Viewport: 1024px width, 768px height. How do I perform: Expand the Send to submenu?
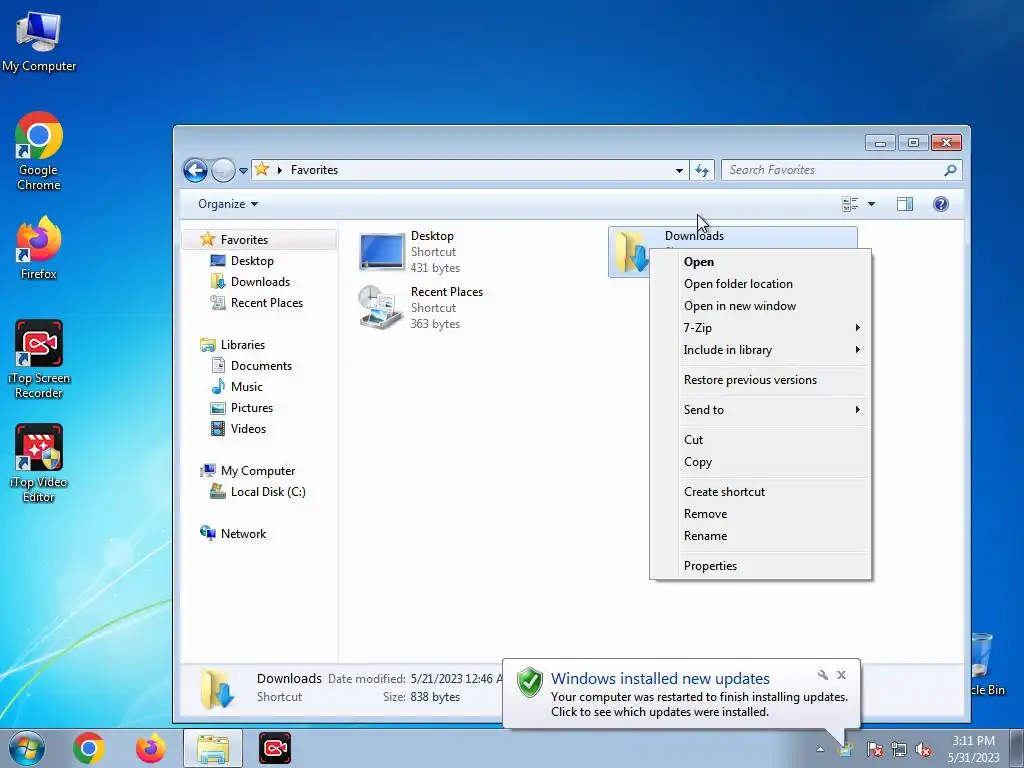coord(761,410)
